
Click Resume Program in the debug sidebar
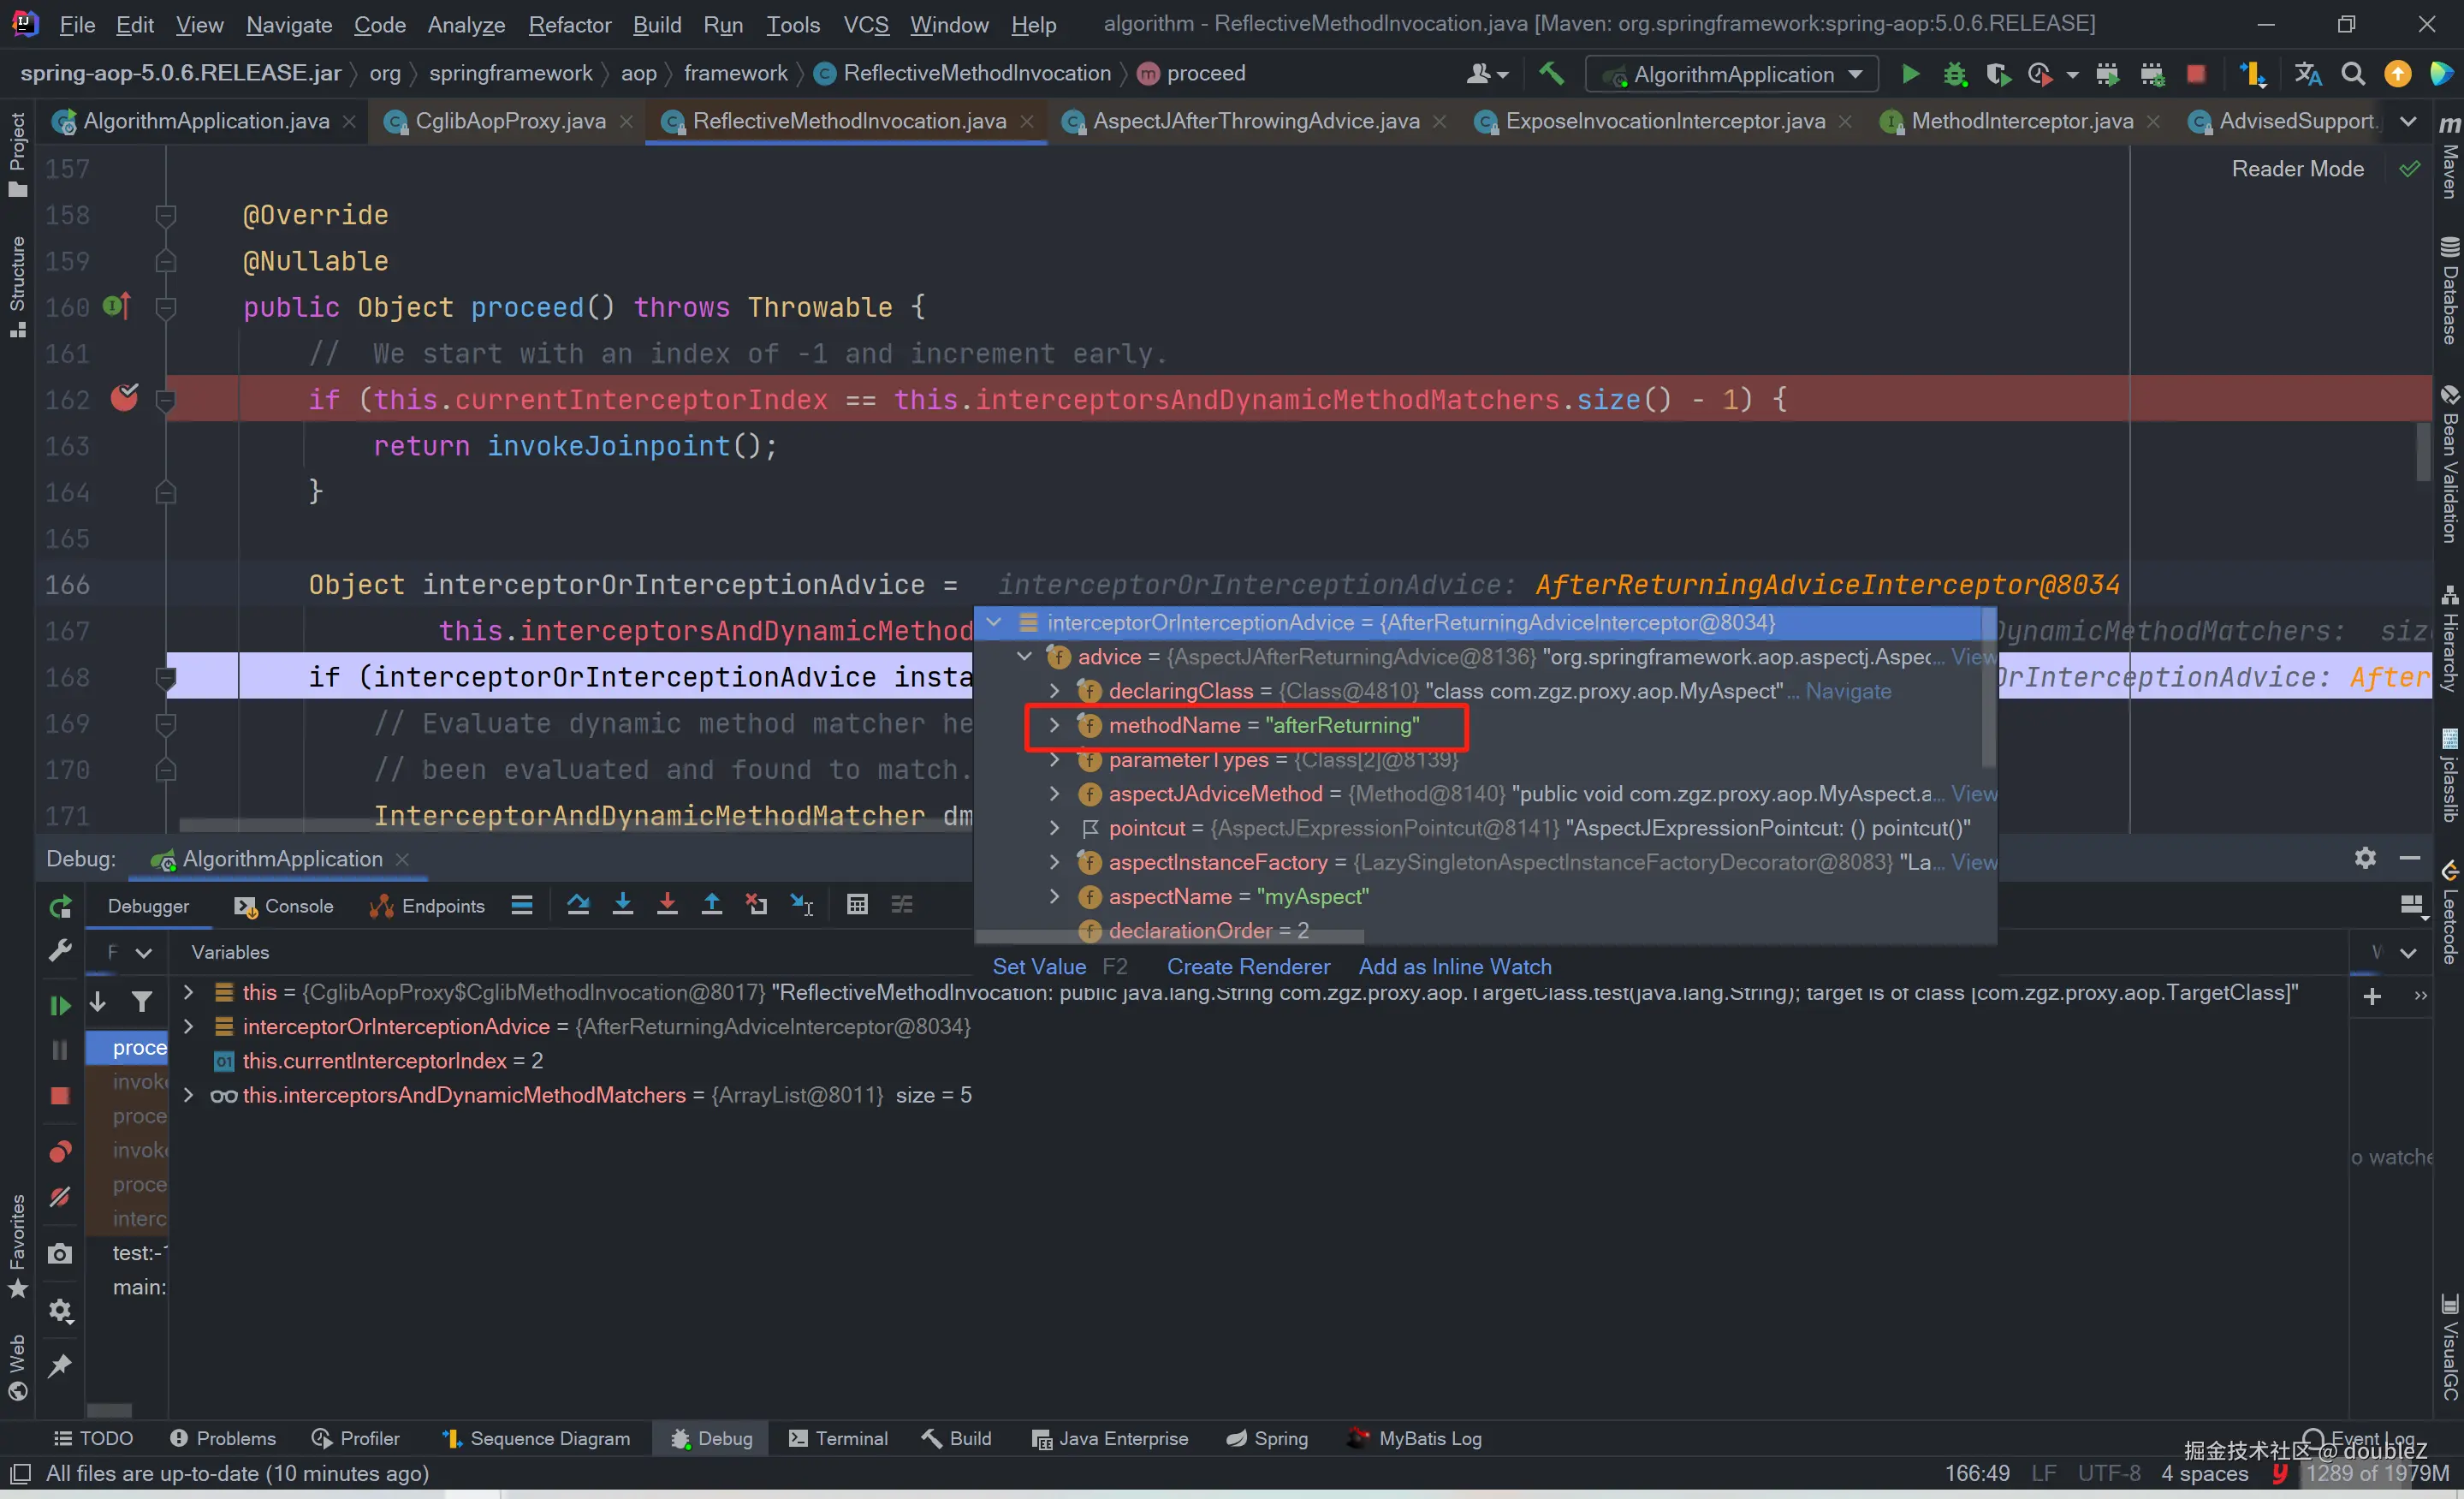pyautogui.click(x=60, y=1005)
